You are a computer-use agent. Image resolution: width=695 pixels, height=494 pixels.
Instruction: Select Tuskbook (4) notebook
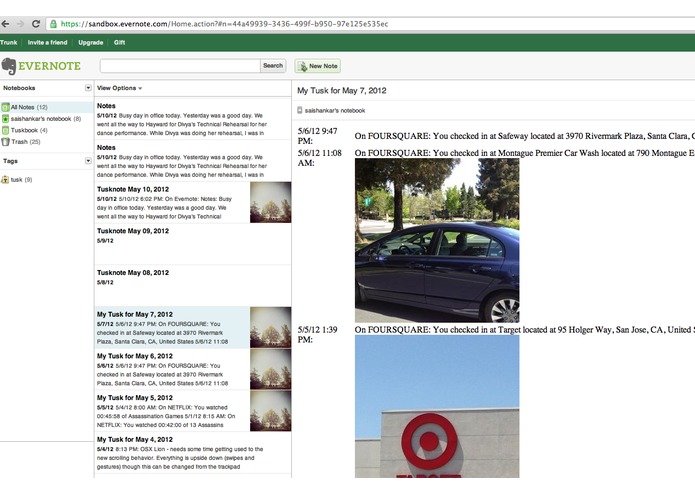click(x=47, y=130)
